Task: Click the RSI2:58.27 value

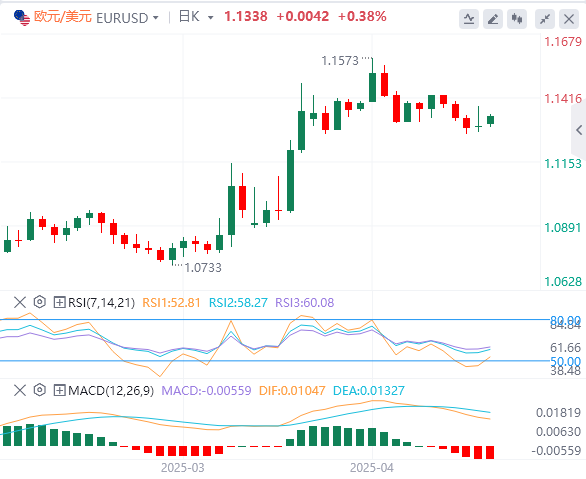Action: coord(238,302)
